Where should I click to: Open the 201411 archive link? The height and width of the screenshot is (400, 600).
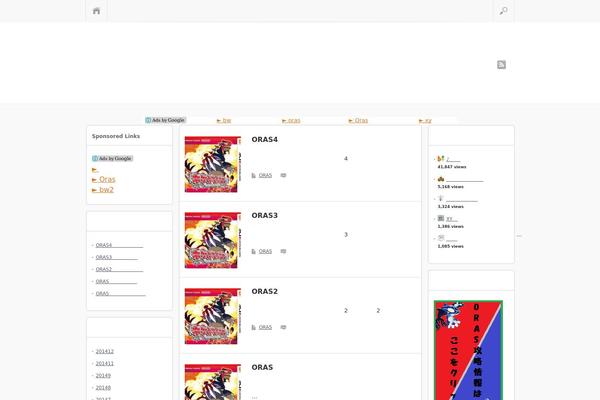104,364
